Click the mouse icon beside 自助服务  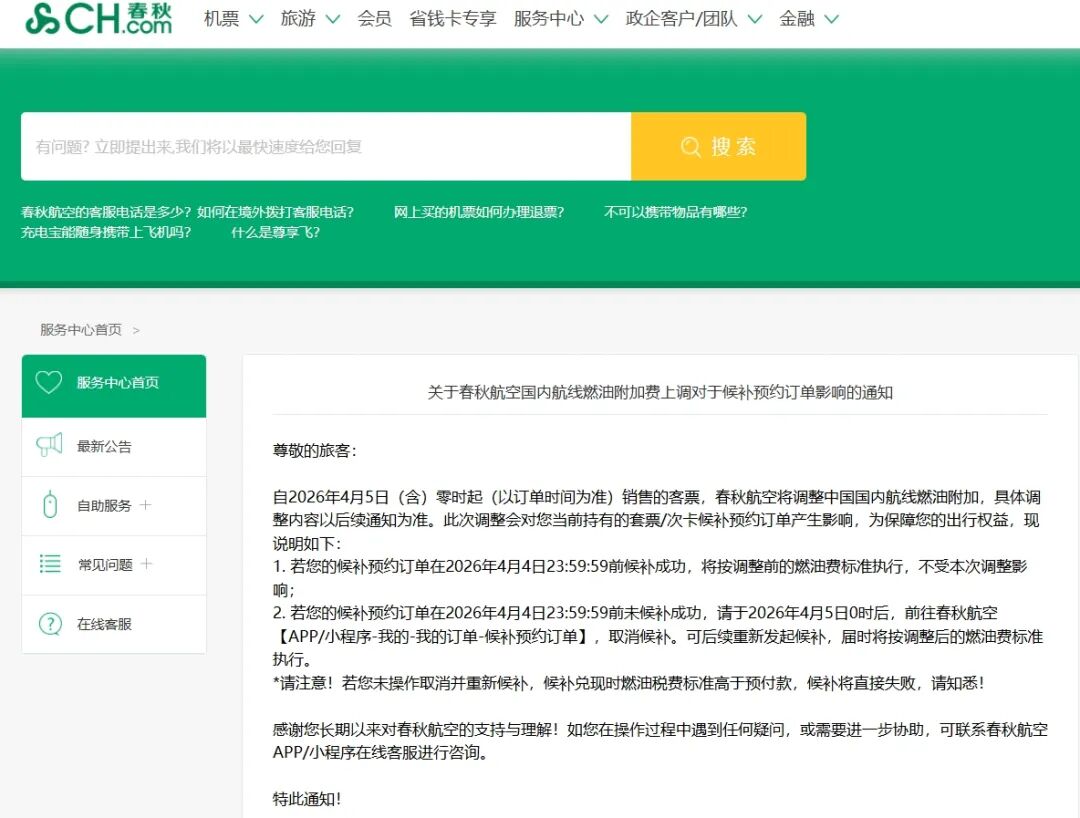(50, 505)
